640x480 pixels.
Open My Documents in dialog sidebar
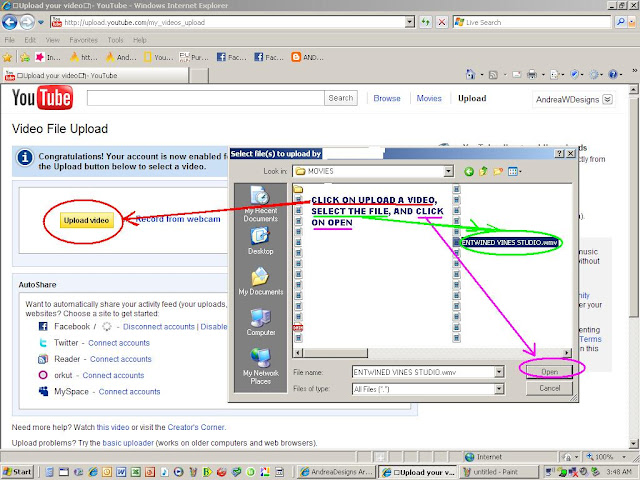tap(260, 281)
